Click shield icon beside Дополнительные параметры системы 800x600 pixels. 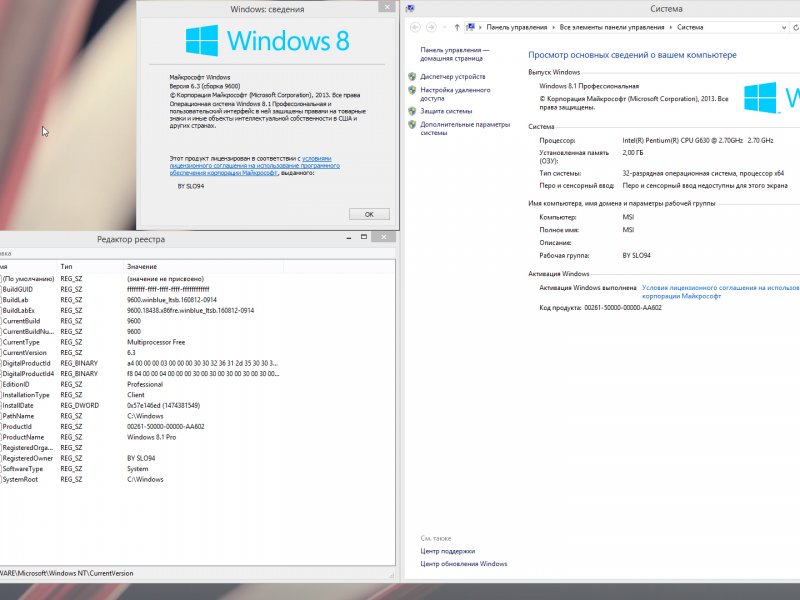pyautogui.click(x=412, y=124)
